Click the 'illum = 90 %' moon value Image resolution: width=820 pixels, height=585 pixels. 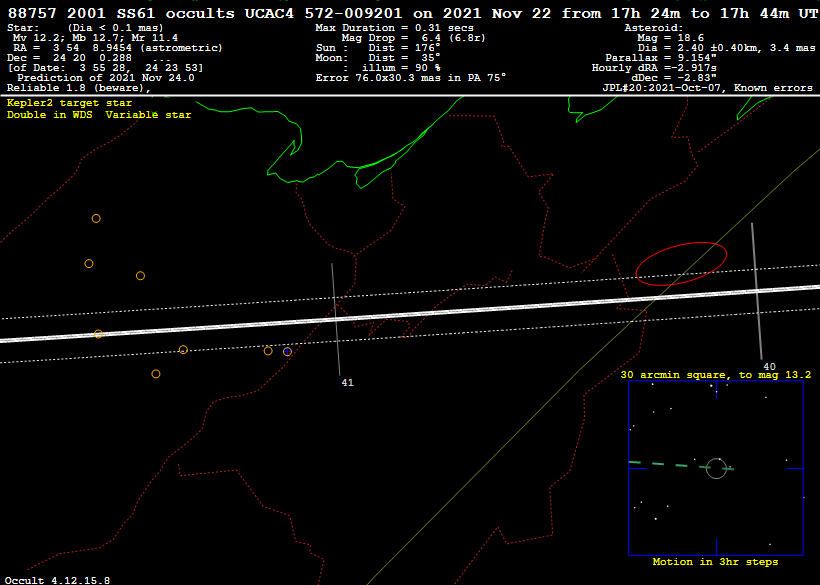pos(401,67)
